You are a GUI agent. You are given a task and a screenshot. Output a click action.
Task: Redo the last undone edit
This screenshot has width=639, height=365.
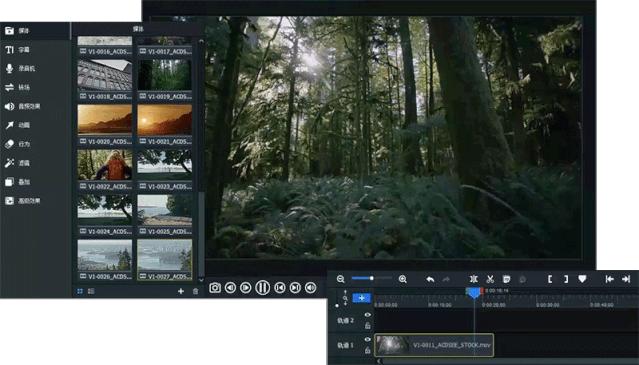446,279
